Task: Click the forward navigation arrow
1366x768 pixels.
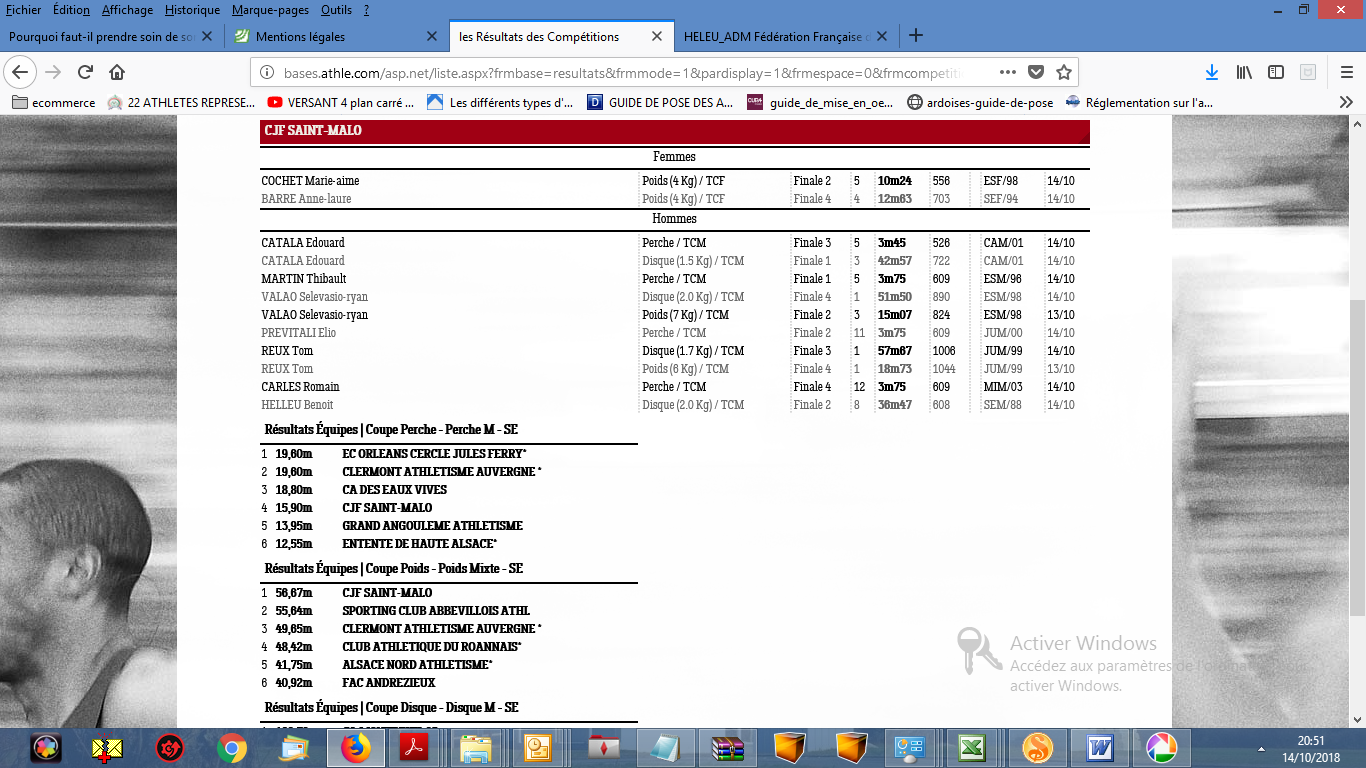Action: click(53, 72)
